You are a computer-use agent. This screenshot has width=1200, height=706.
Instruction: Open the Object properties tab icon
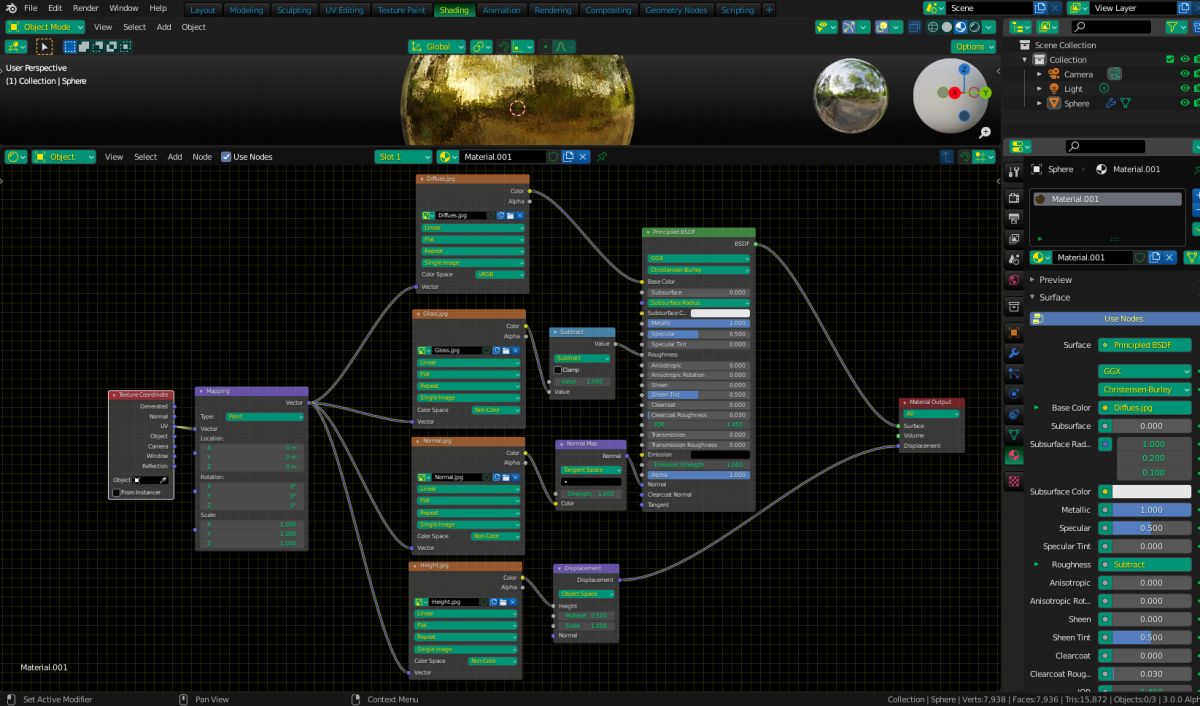click(1014, 332)
